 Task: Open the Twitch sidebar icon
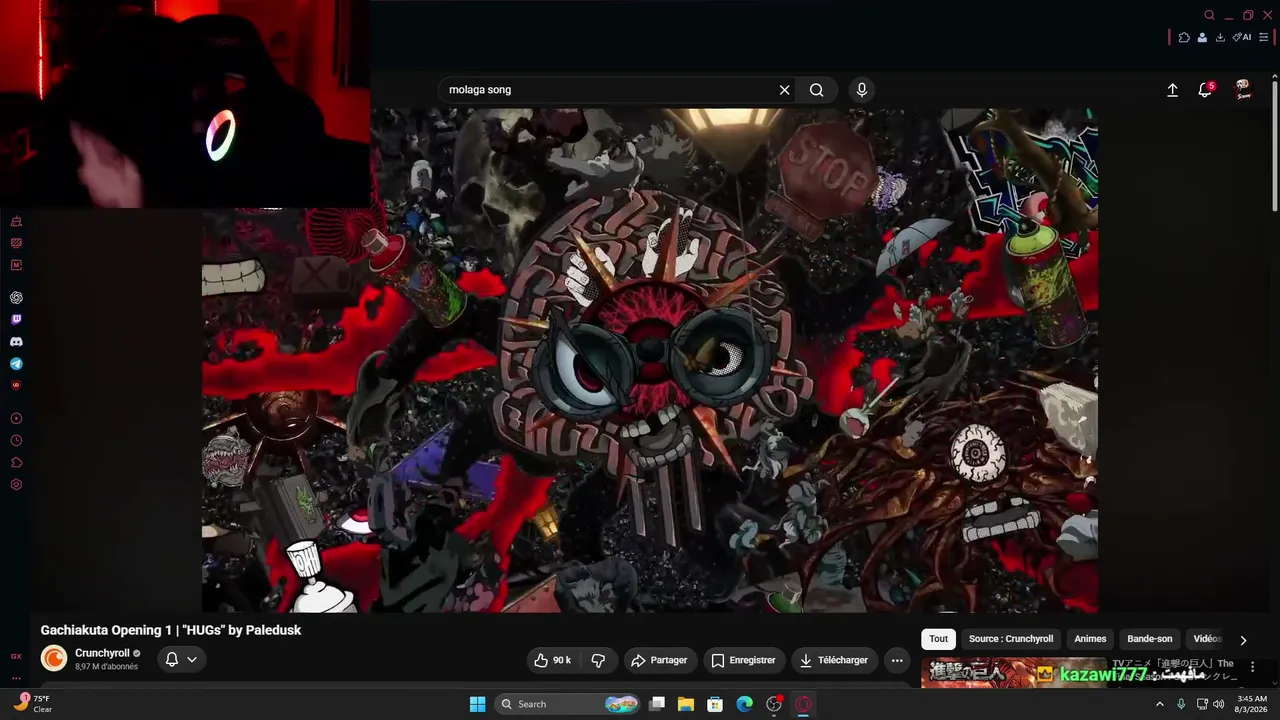[x=16, y=320]
